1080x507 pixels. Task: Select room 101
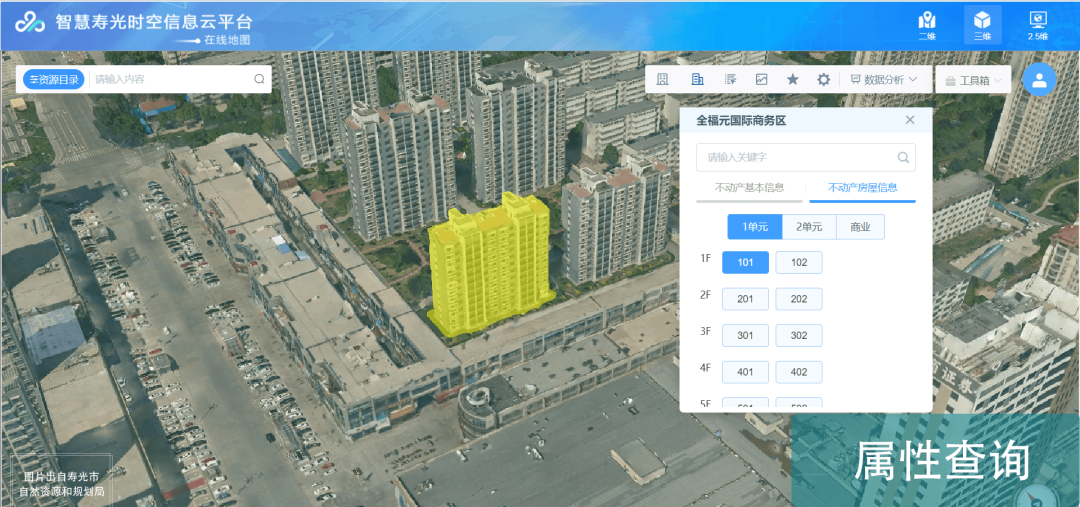(745, 262)
